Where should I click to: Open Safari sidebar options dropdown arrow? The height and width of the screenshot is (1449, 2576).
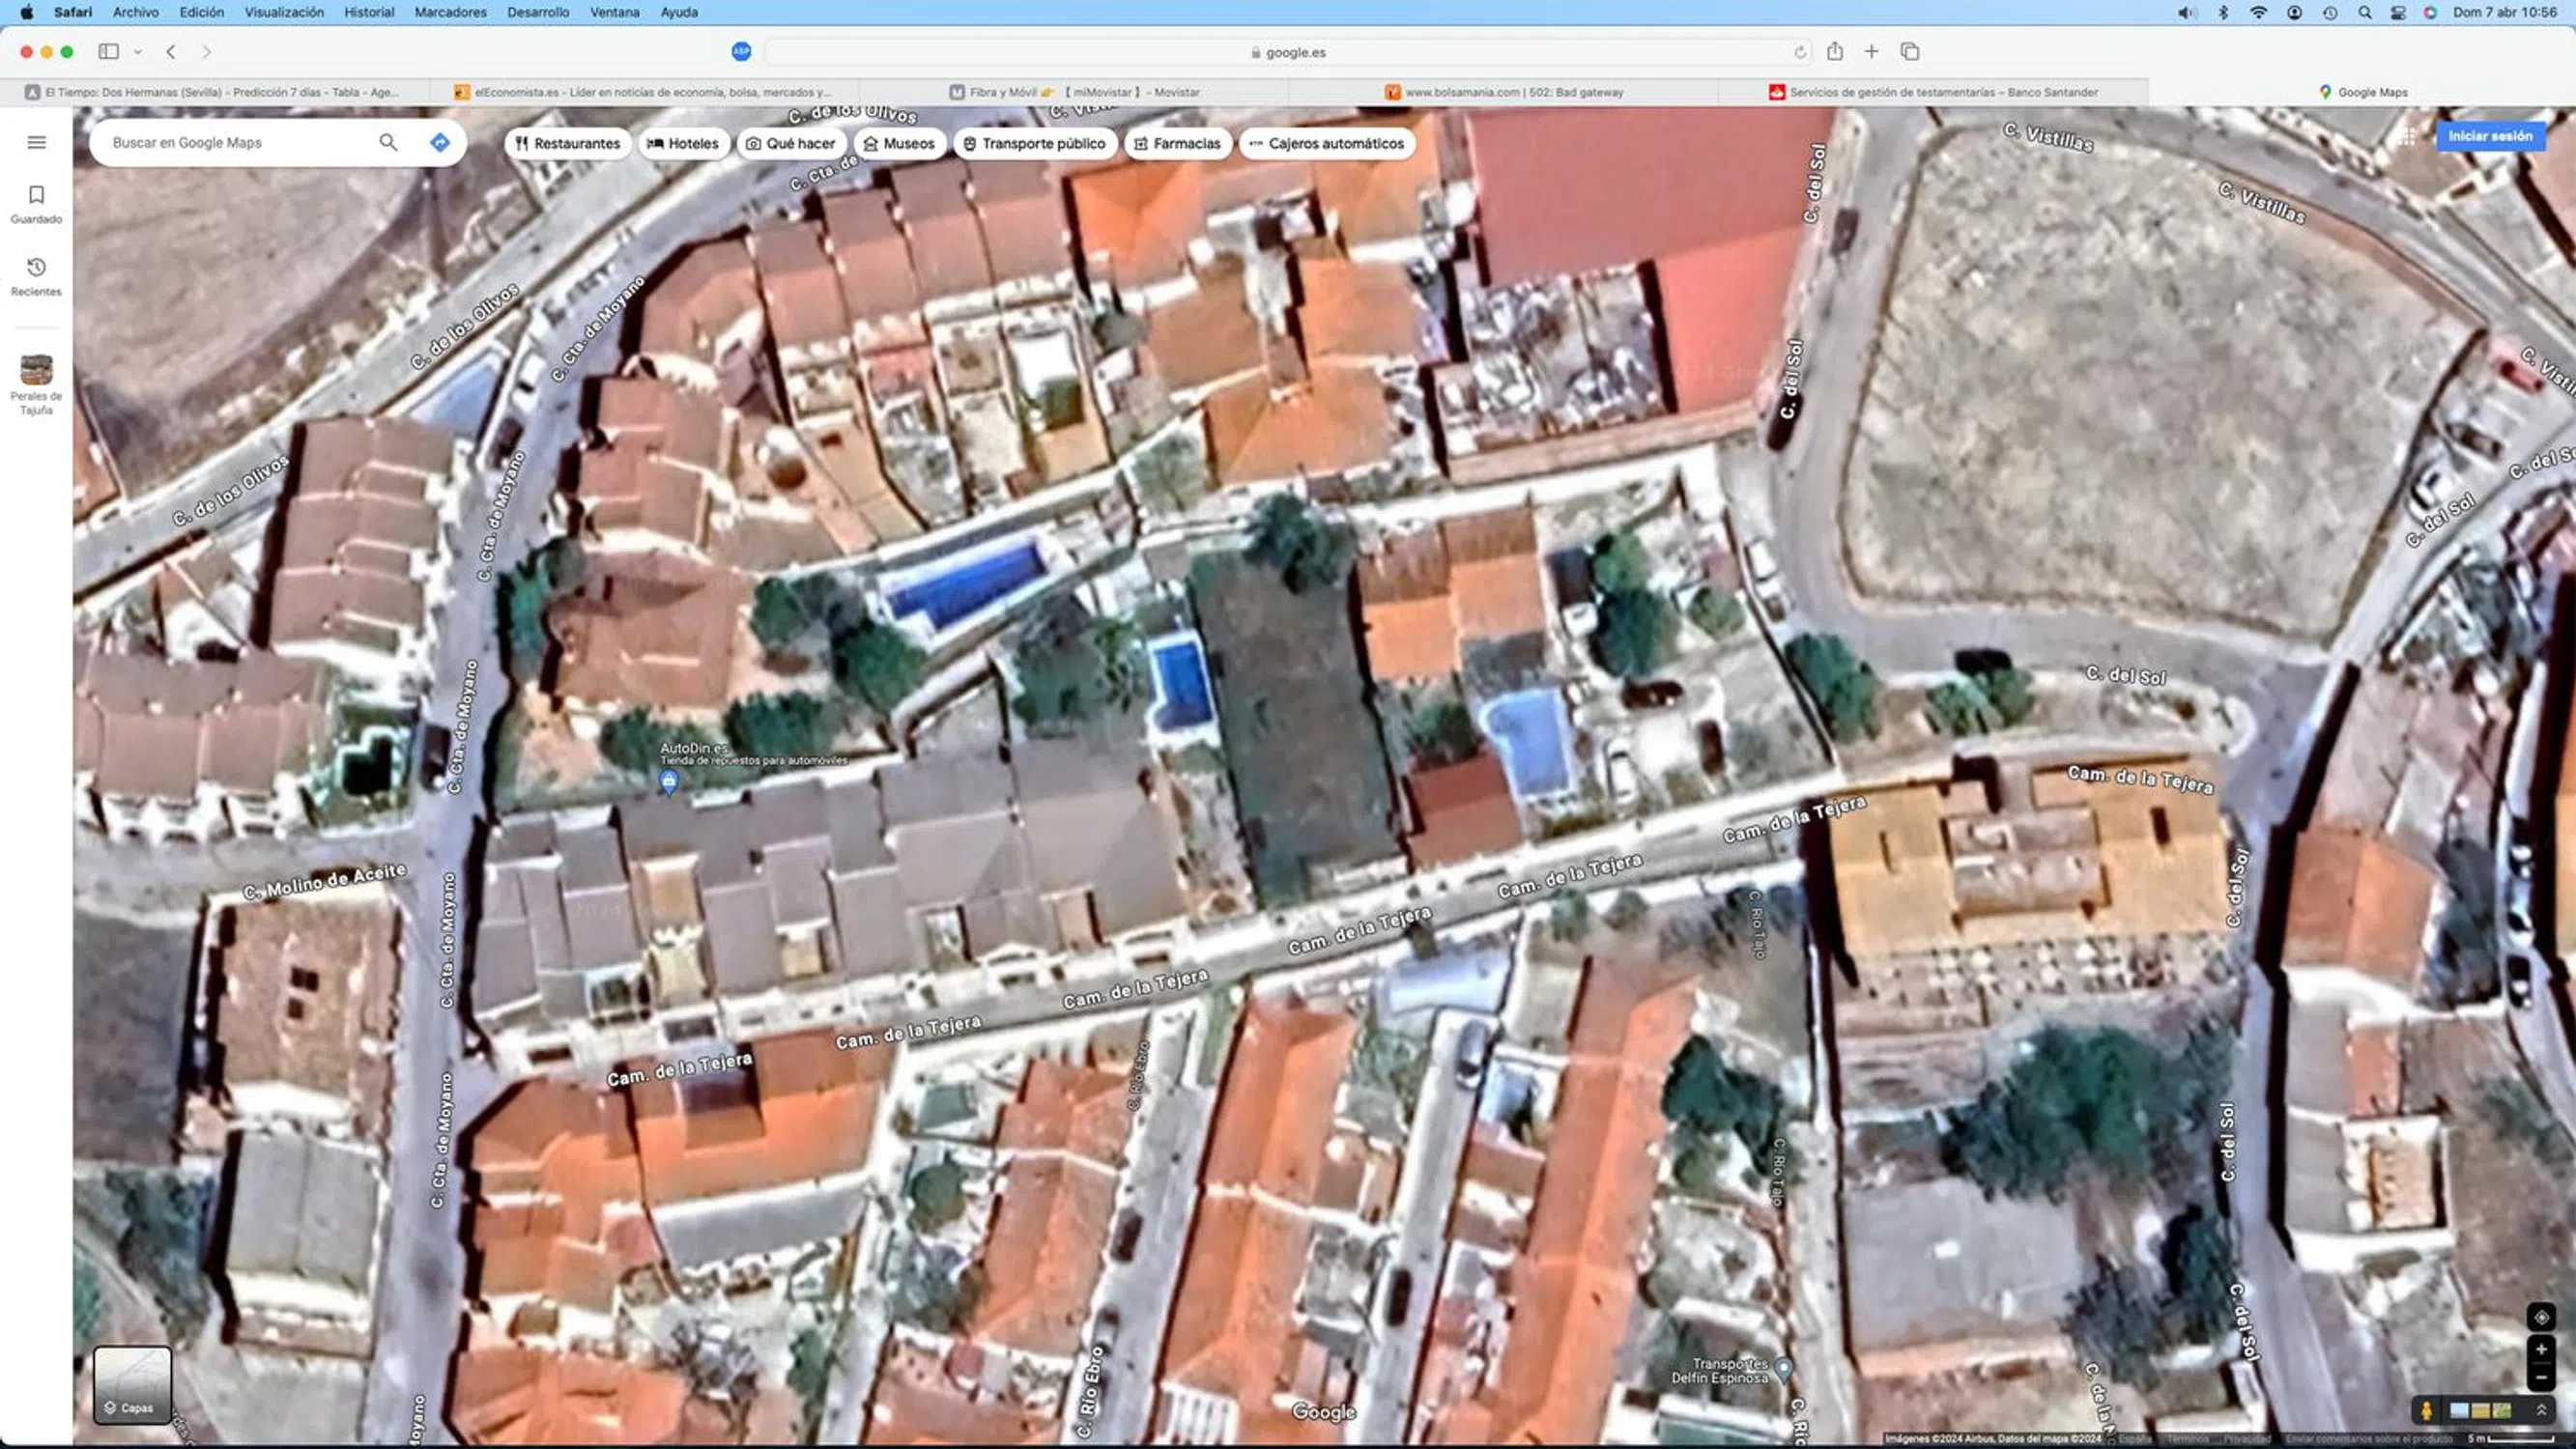[138, 52]
